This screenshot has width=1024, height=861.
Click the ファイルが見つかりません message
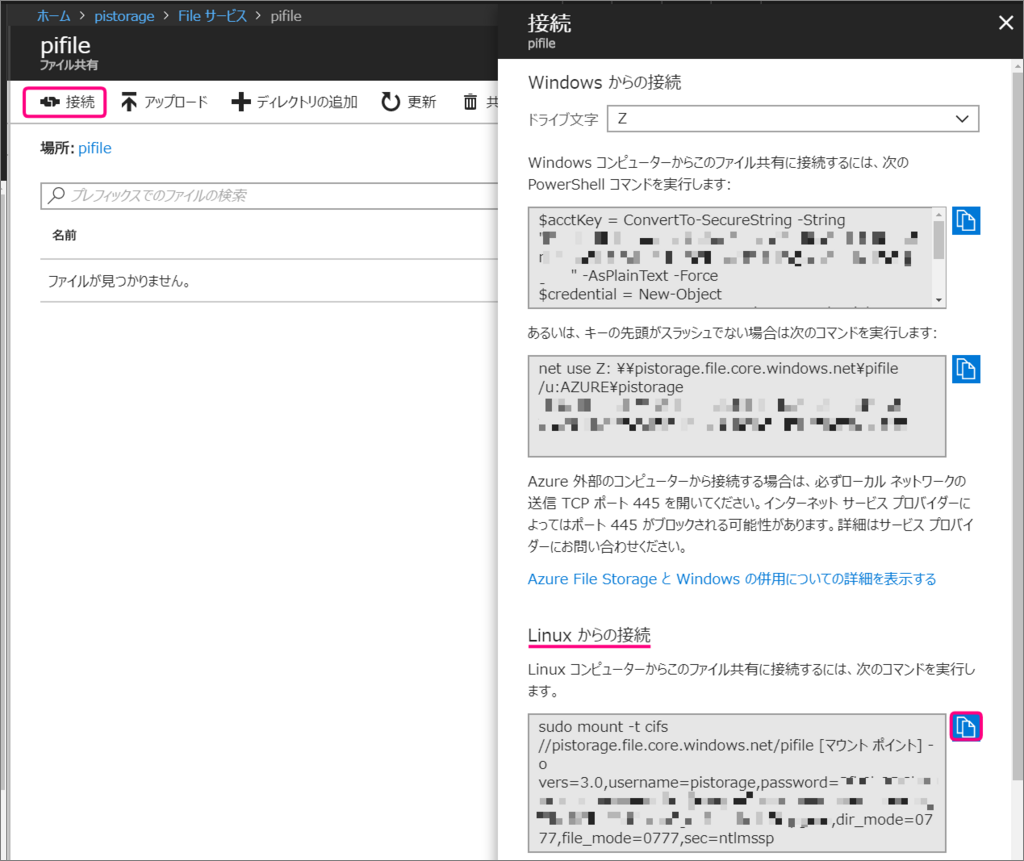(119, 282)
